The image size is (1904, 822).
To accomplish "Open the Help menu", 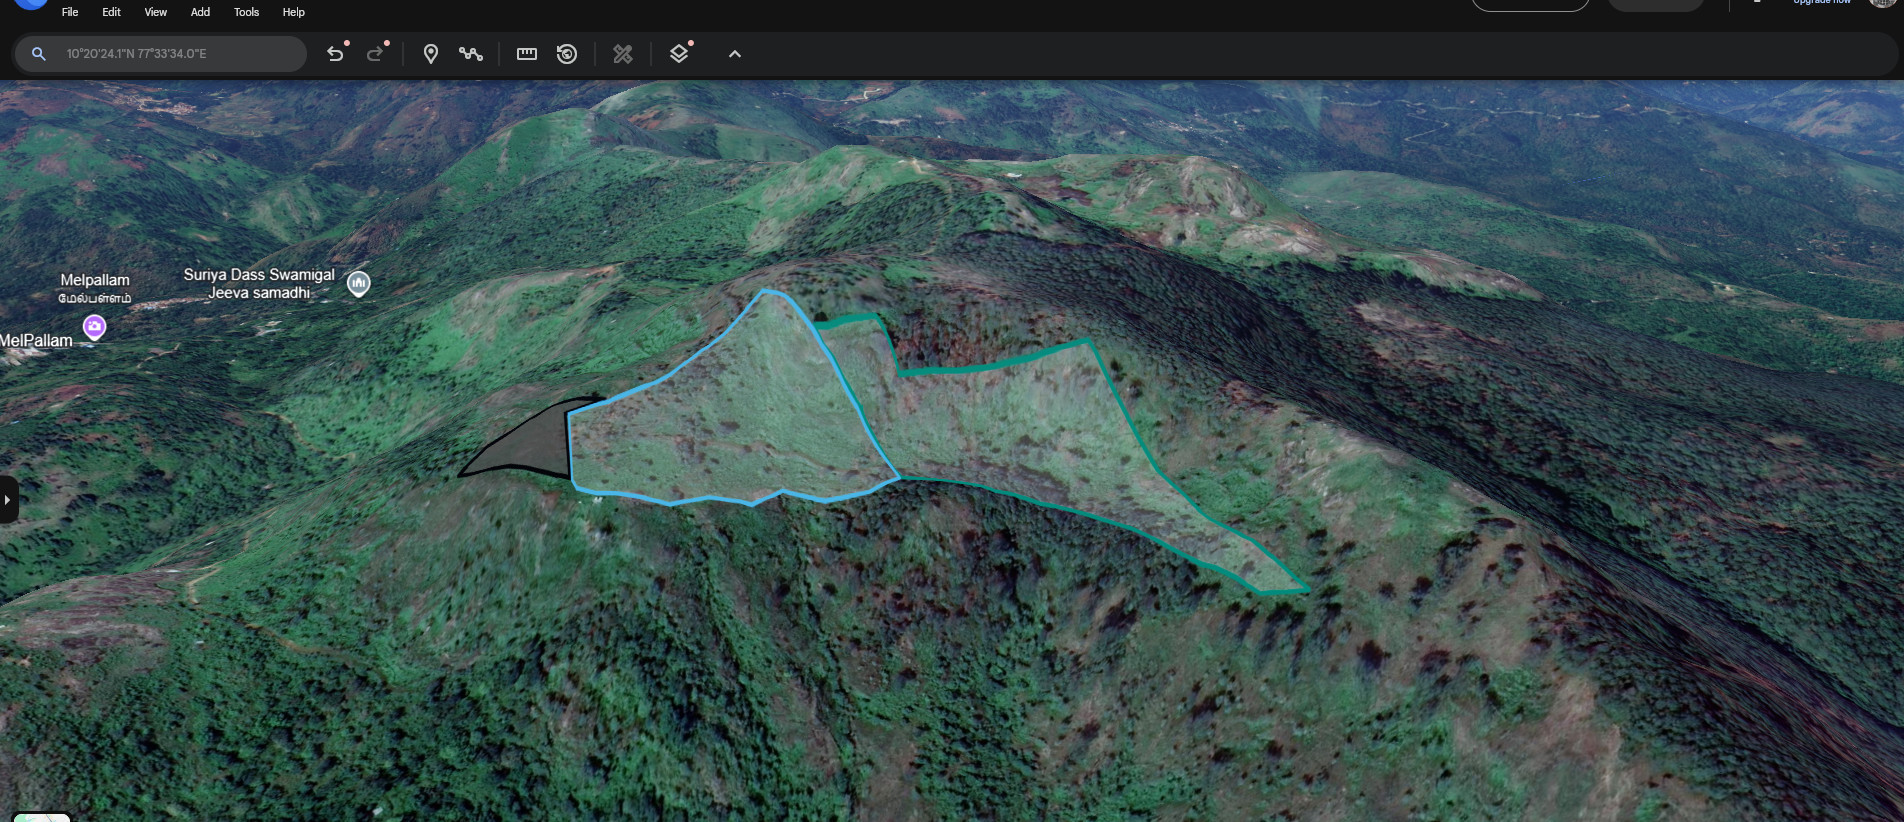I will [x=293, y=12].
